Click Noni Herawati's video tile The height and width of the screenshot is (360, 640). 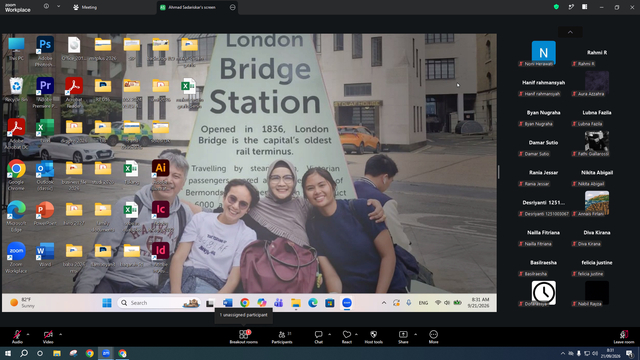click(543, 53)
